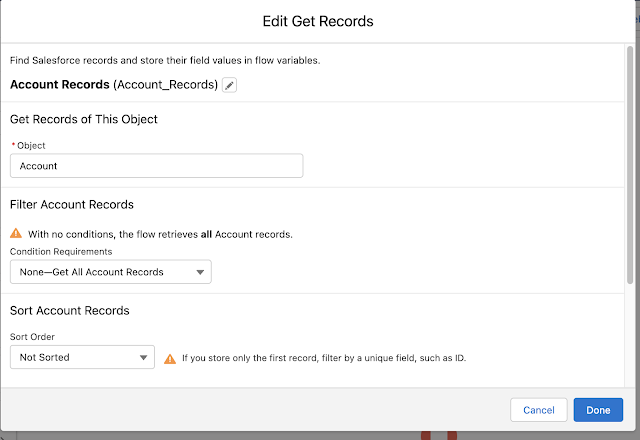Viewport: 640px width, 440px height.
Task: Click the Object input field
Action: tap(156, 166)
